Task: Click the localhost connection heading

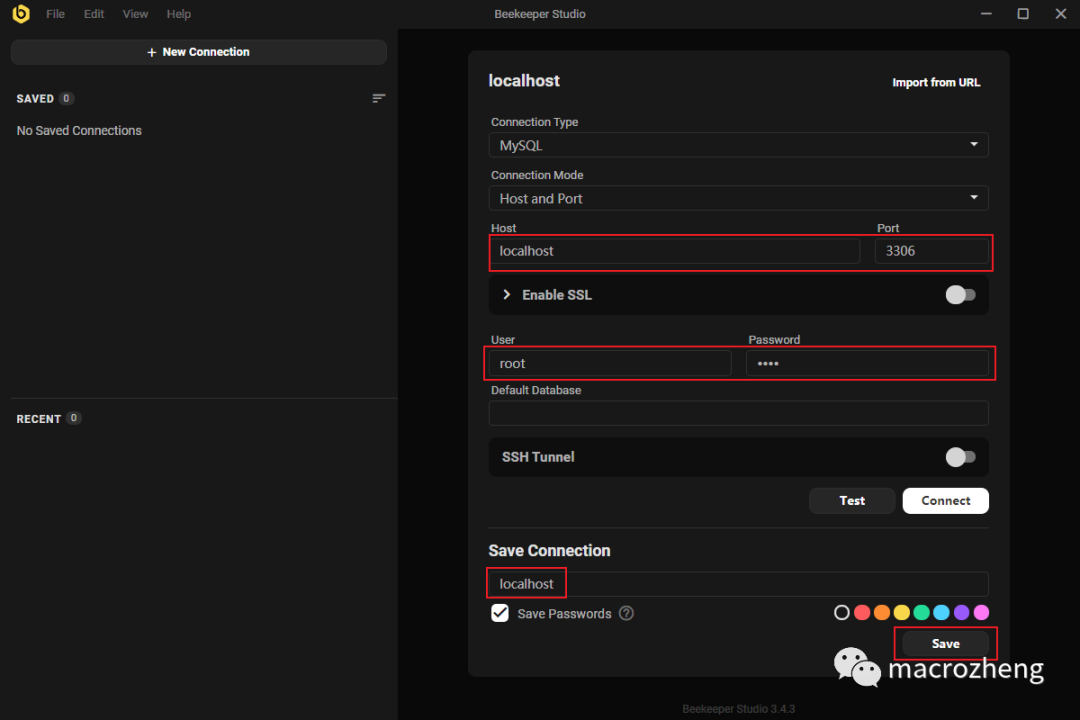Action: [x=524, y=81]
